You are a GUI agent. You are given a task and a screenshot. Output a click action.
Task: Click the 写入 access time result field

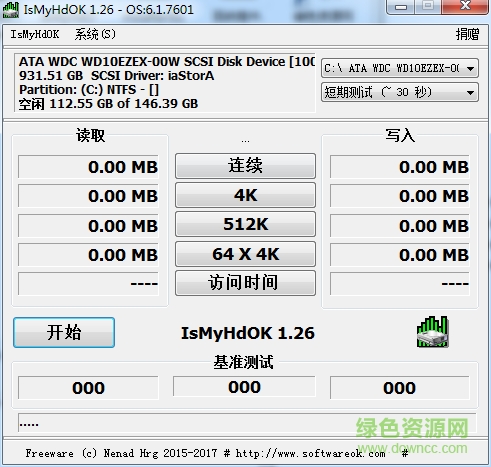coord(400,284)
